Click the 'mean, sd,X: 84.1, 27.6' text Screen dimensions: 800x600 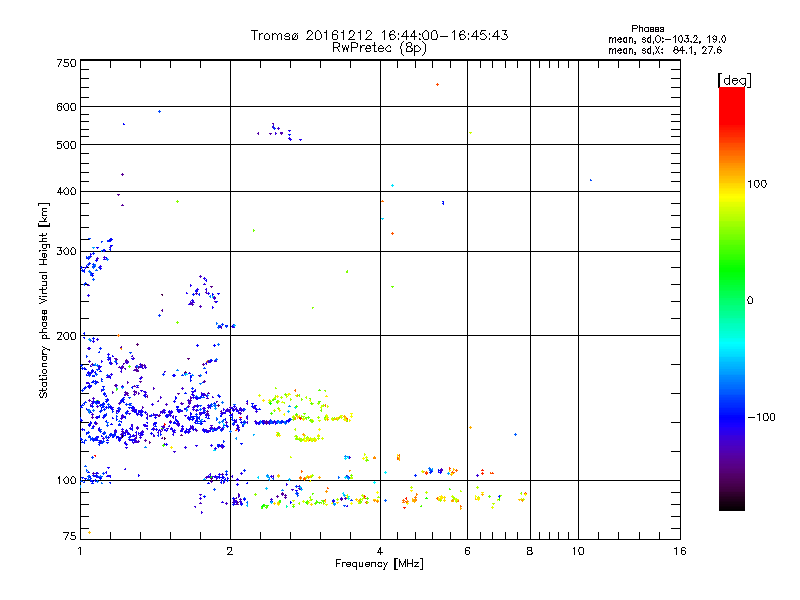click(x=665, y=50)
